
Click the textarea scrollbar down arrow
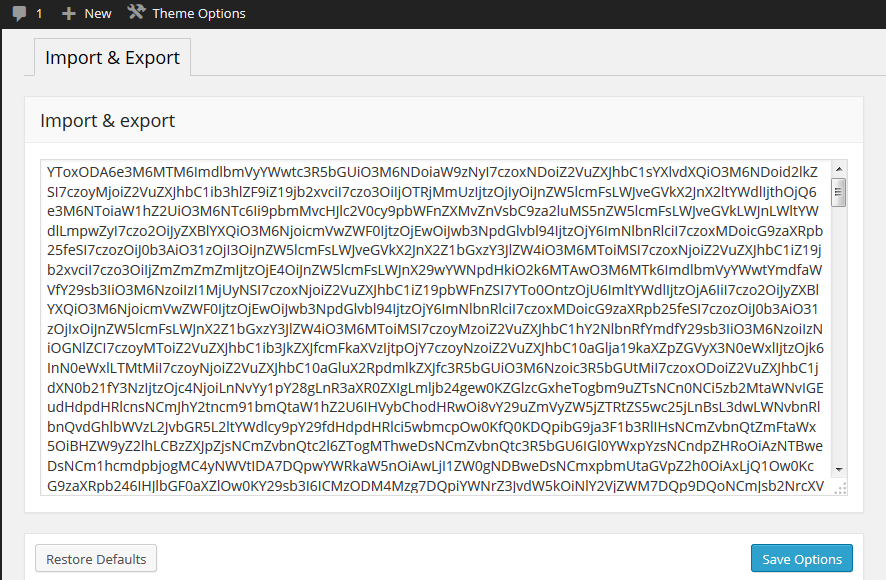(839, 470)
